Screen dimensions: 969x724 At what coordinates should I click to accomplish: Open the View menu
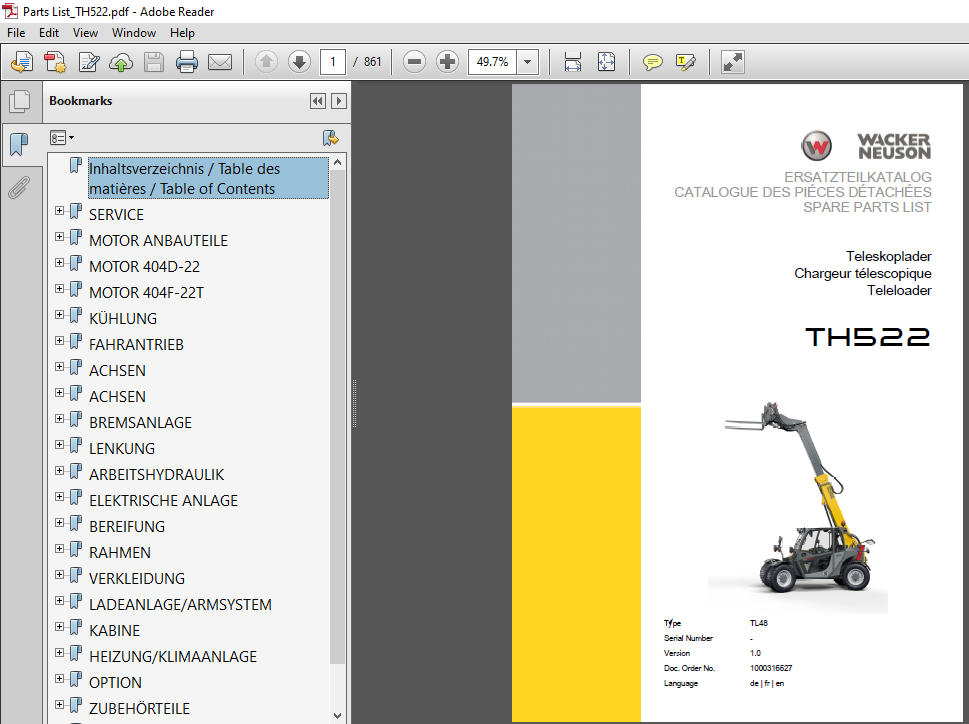tap(85, 33)
